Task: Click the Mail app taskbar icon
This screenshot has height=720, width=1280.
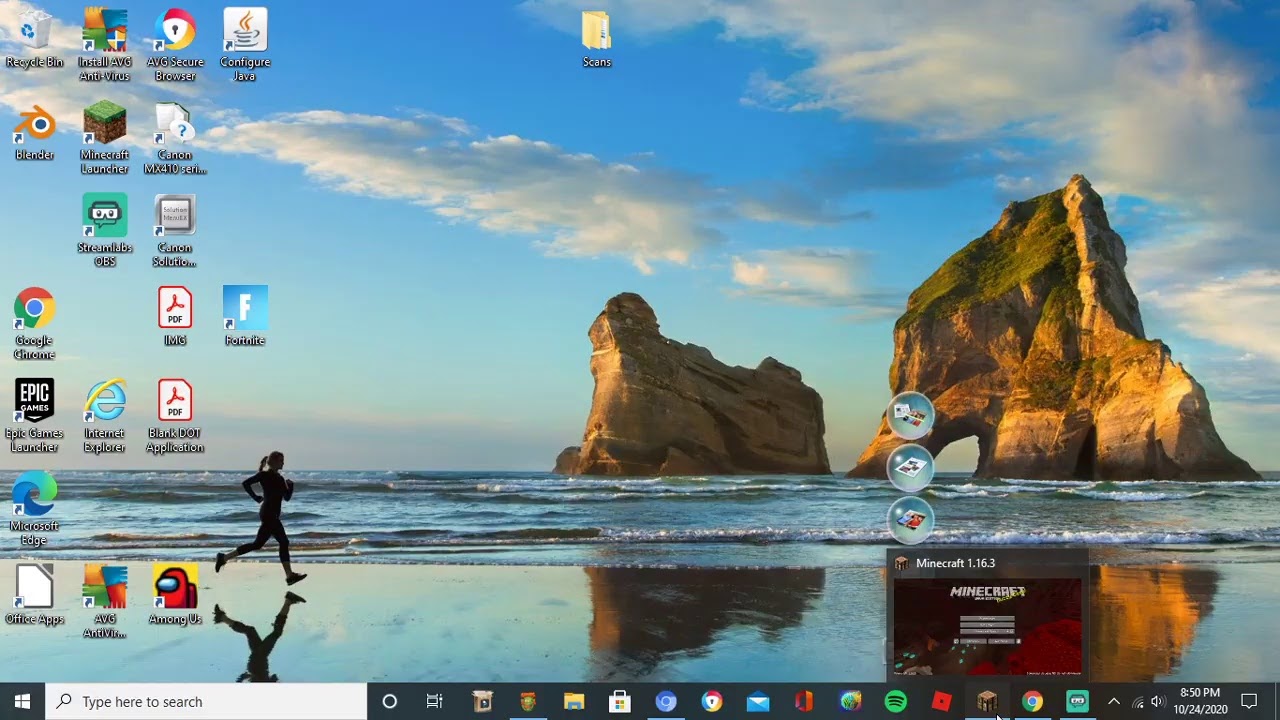Action: click(758, 702)
